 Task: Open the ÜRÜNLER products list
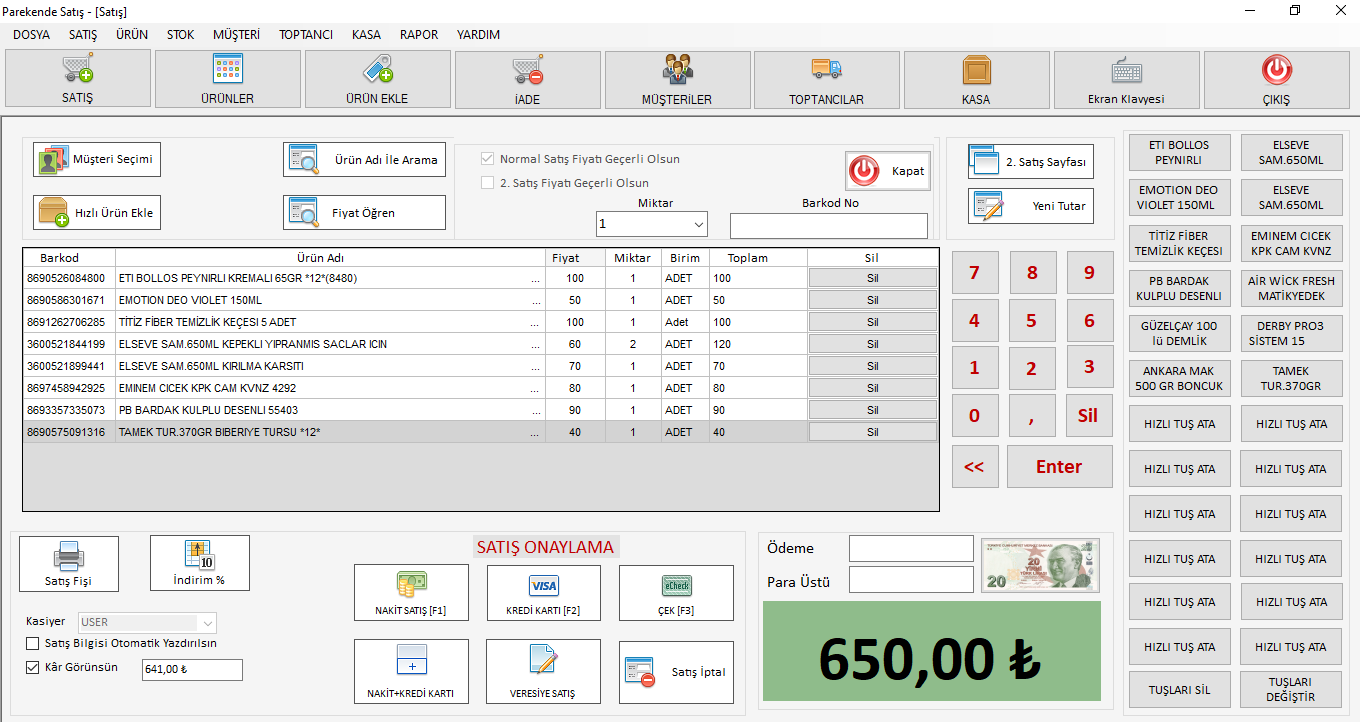228,78
